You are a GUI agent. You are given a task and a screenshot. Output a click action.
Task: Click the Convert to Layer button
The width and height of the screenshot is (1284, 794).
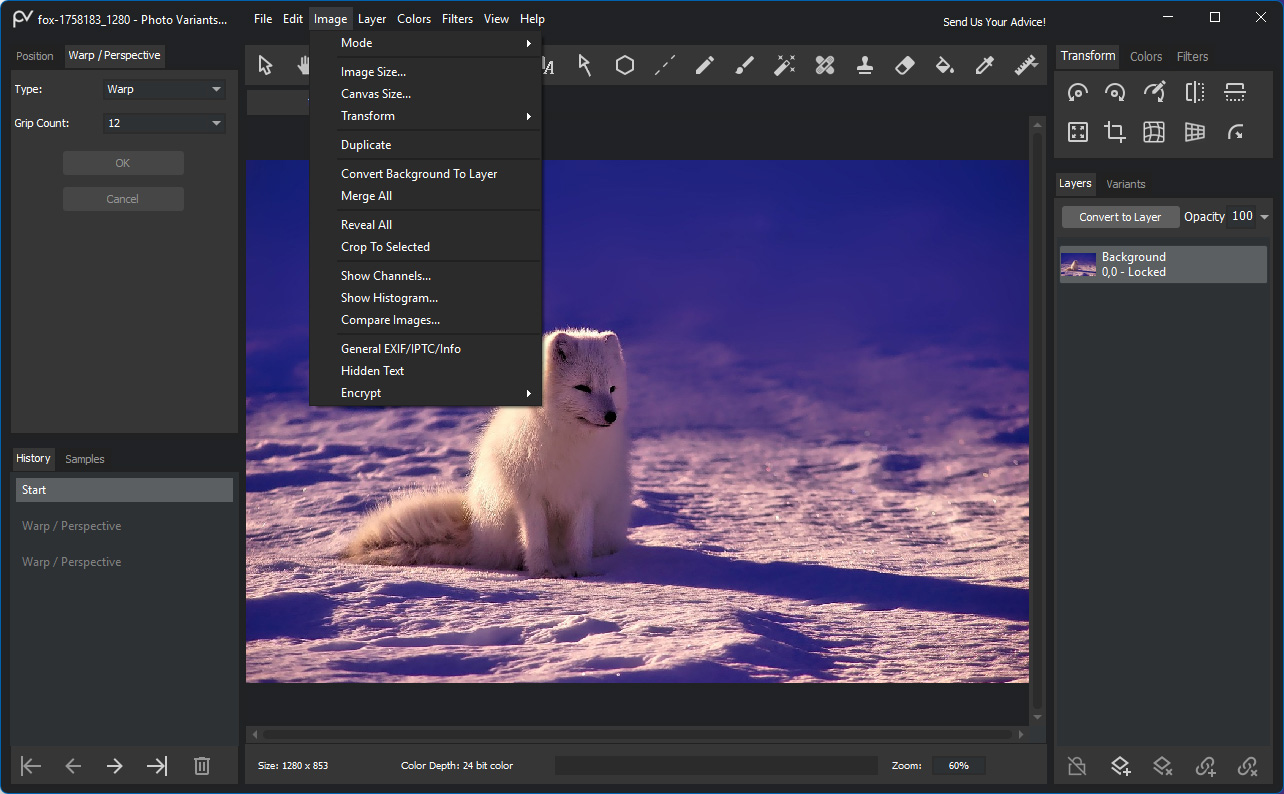1120,217
